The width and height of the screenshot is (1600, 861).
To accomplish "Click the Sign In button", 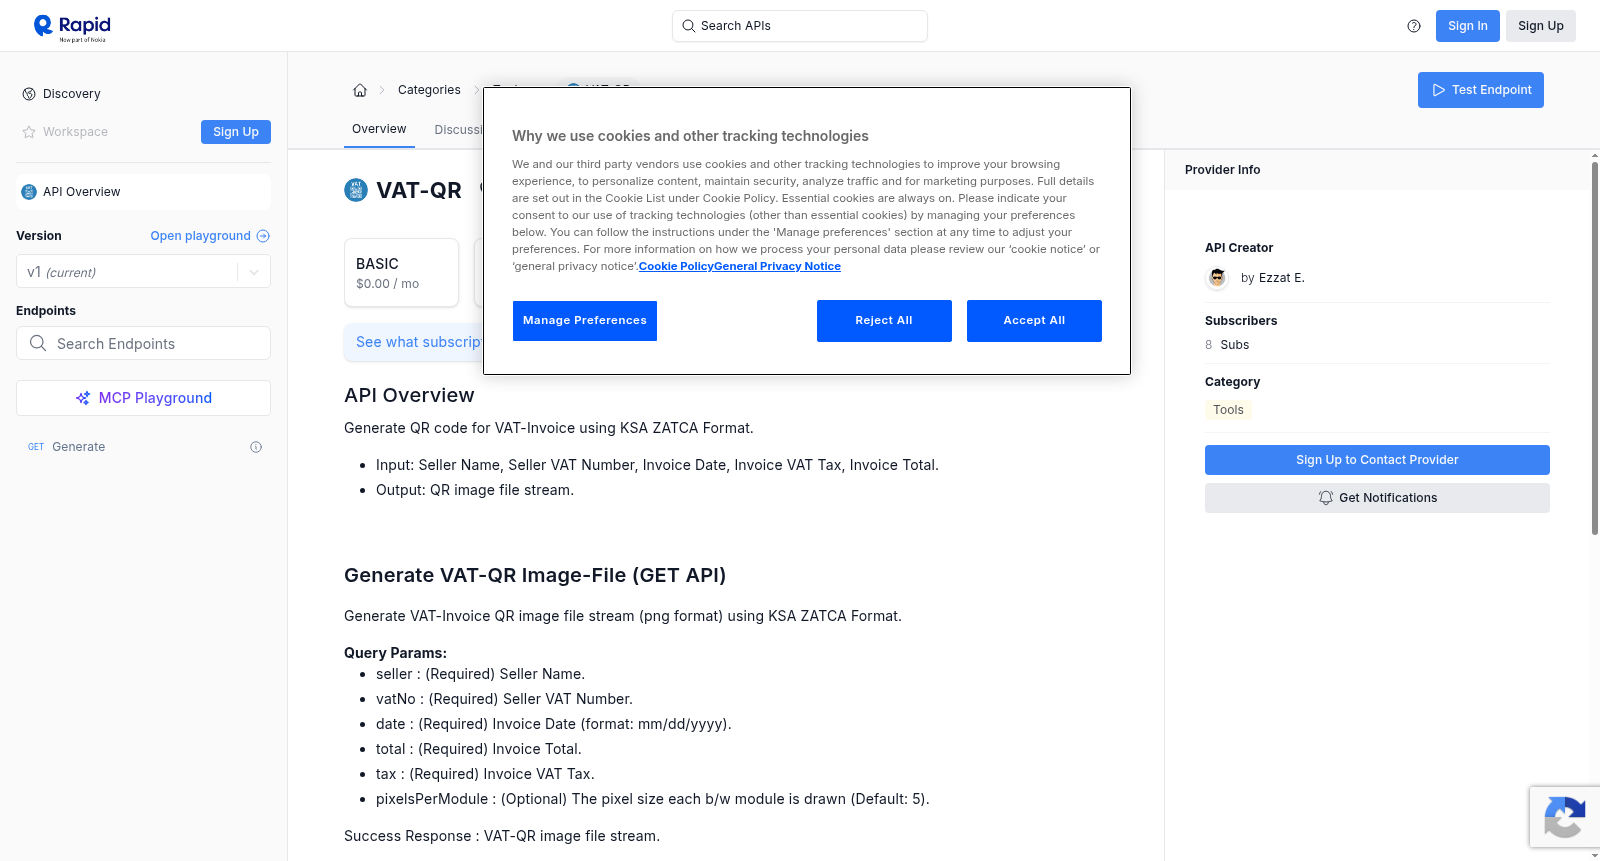I will pyautogui.click(x=1468, y=26).
